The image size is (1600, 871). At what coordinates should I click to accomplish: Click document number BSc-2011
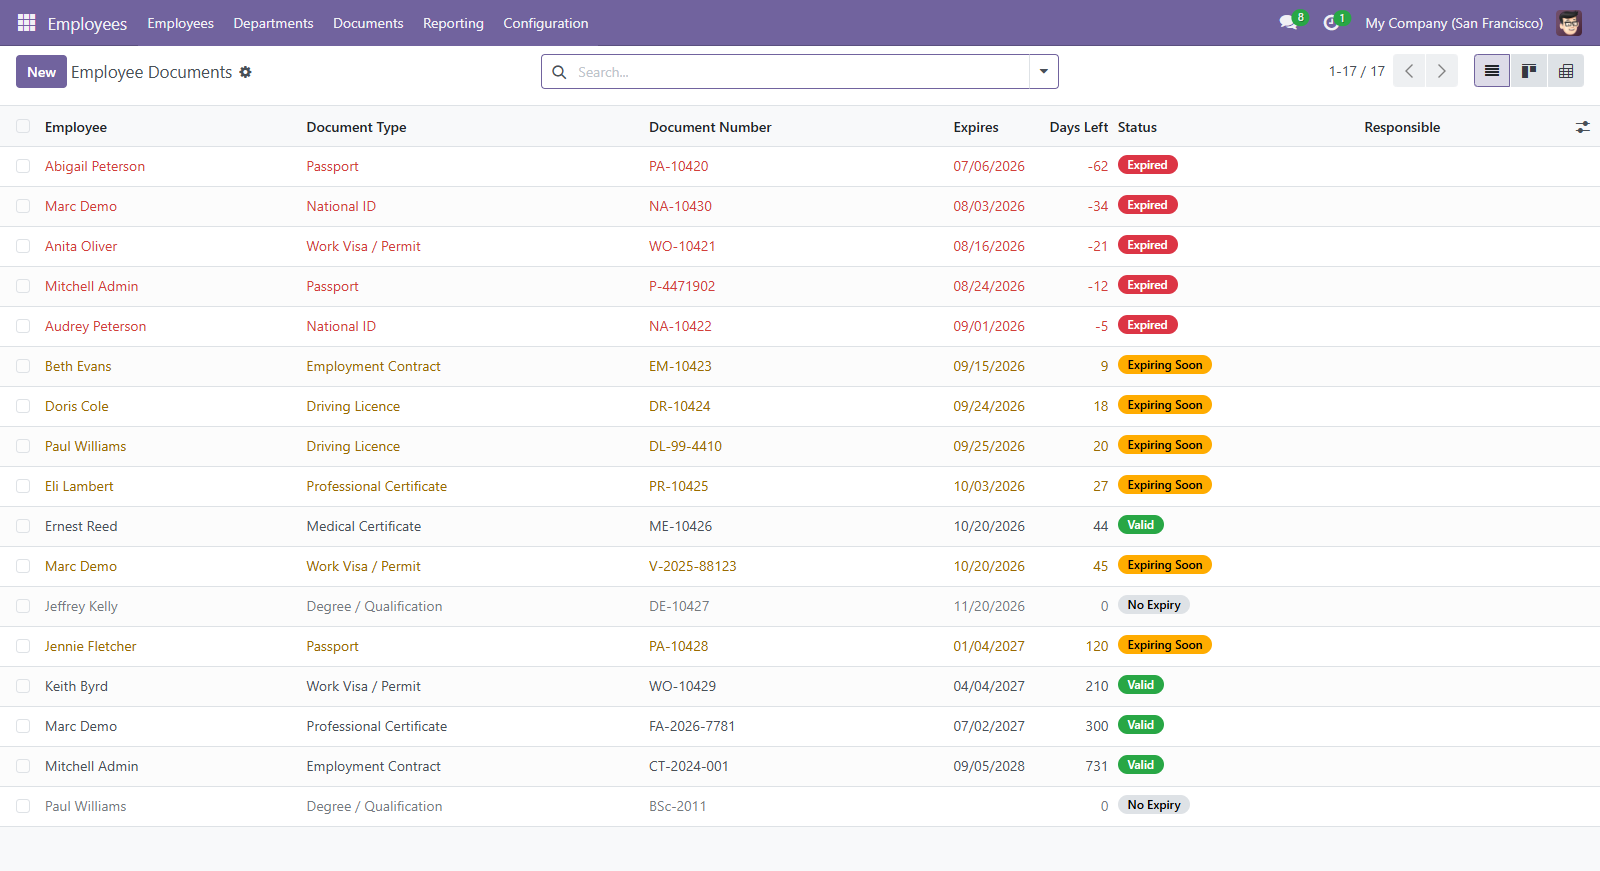678,806
